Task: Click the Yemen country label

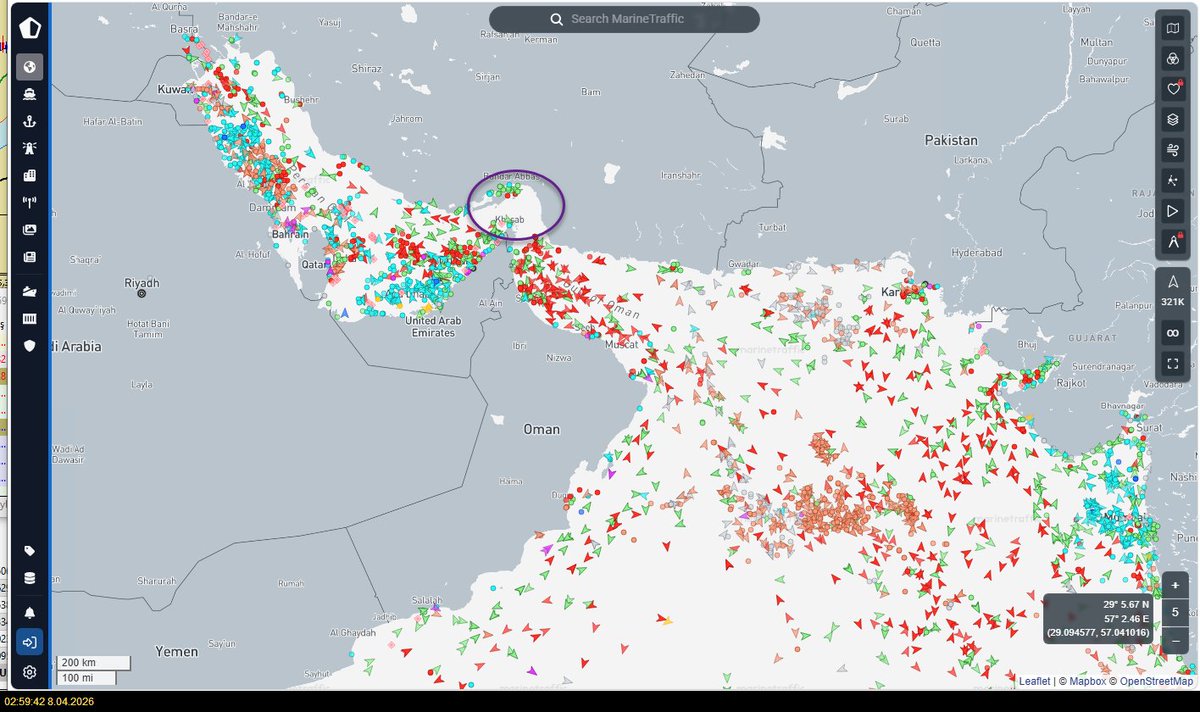Action: 177,651
